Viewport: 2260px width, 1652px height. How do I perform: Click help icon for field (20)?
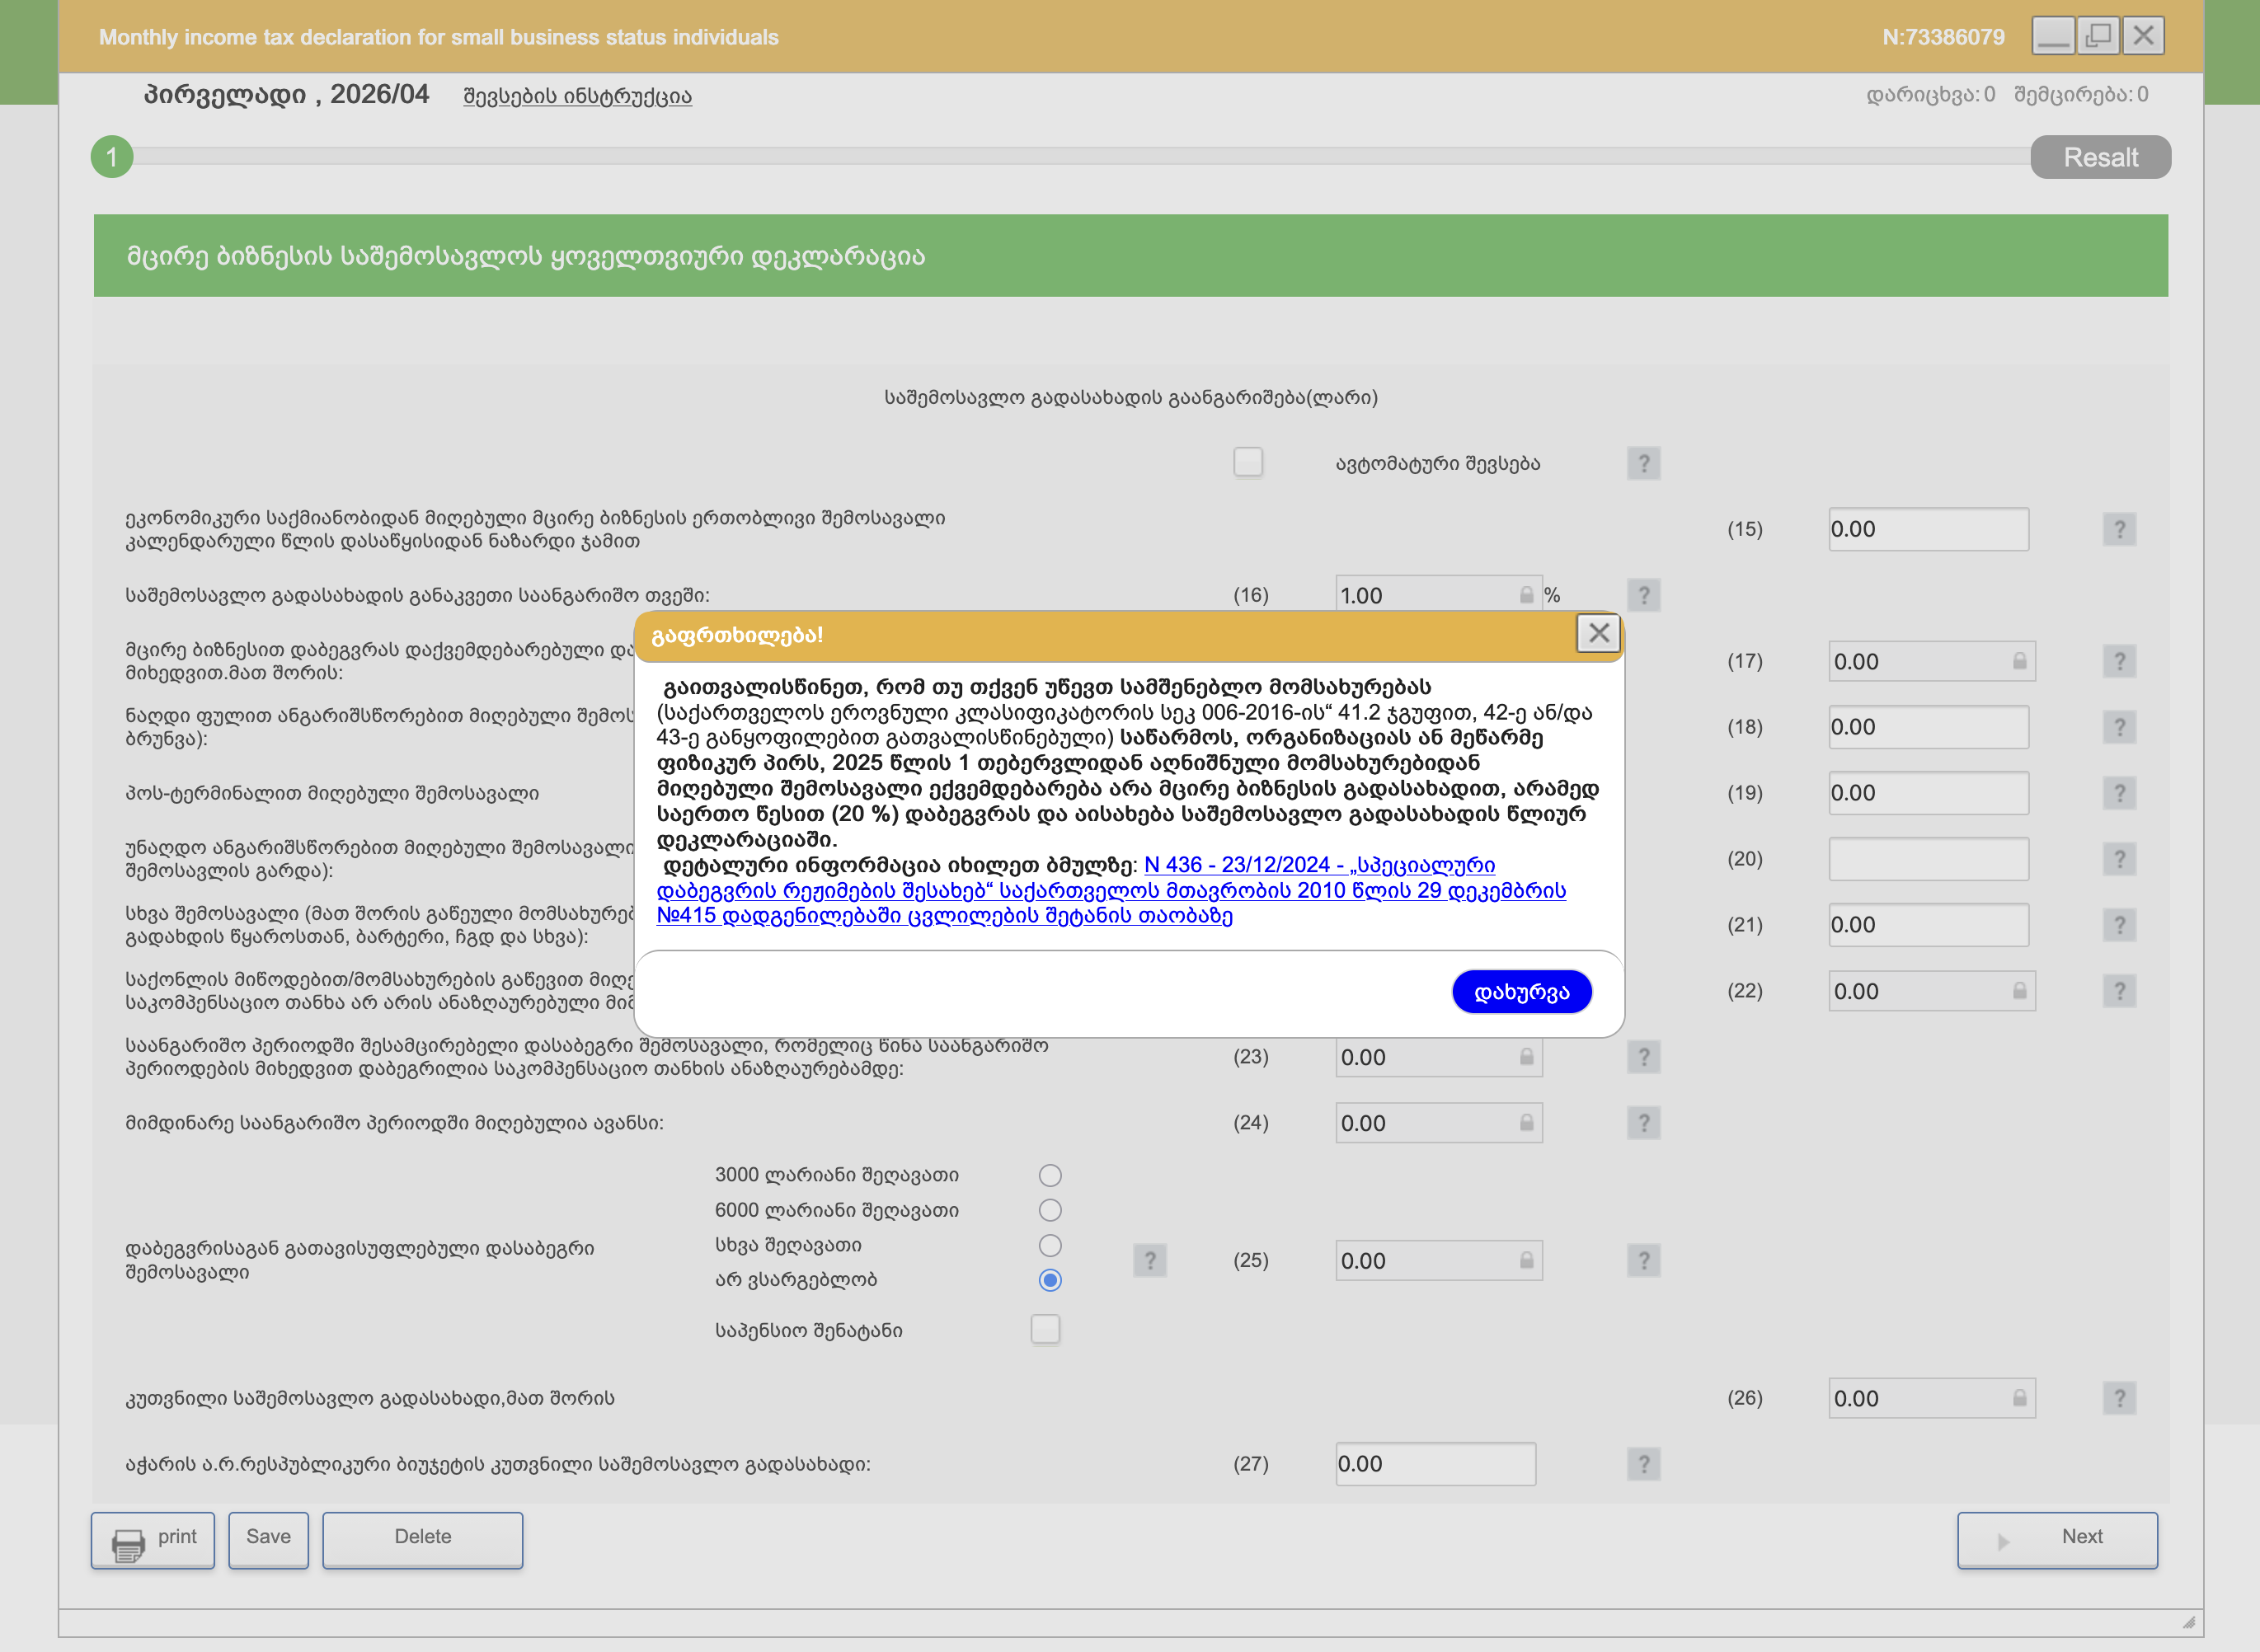(2119, 859)
